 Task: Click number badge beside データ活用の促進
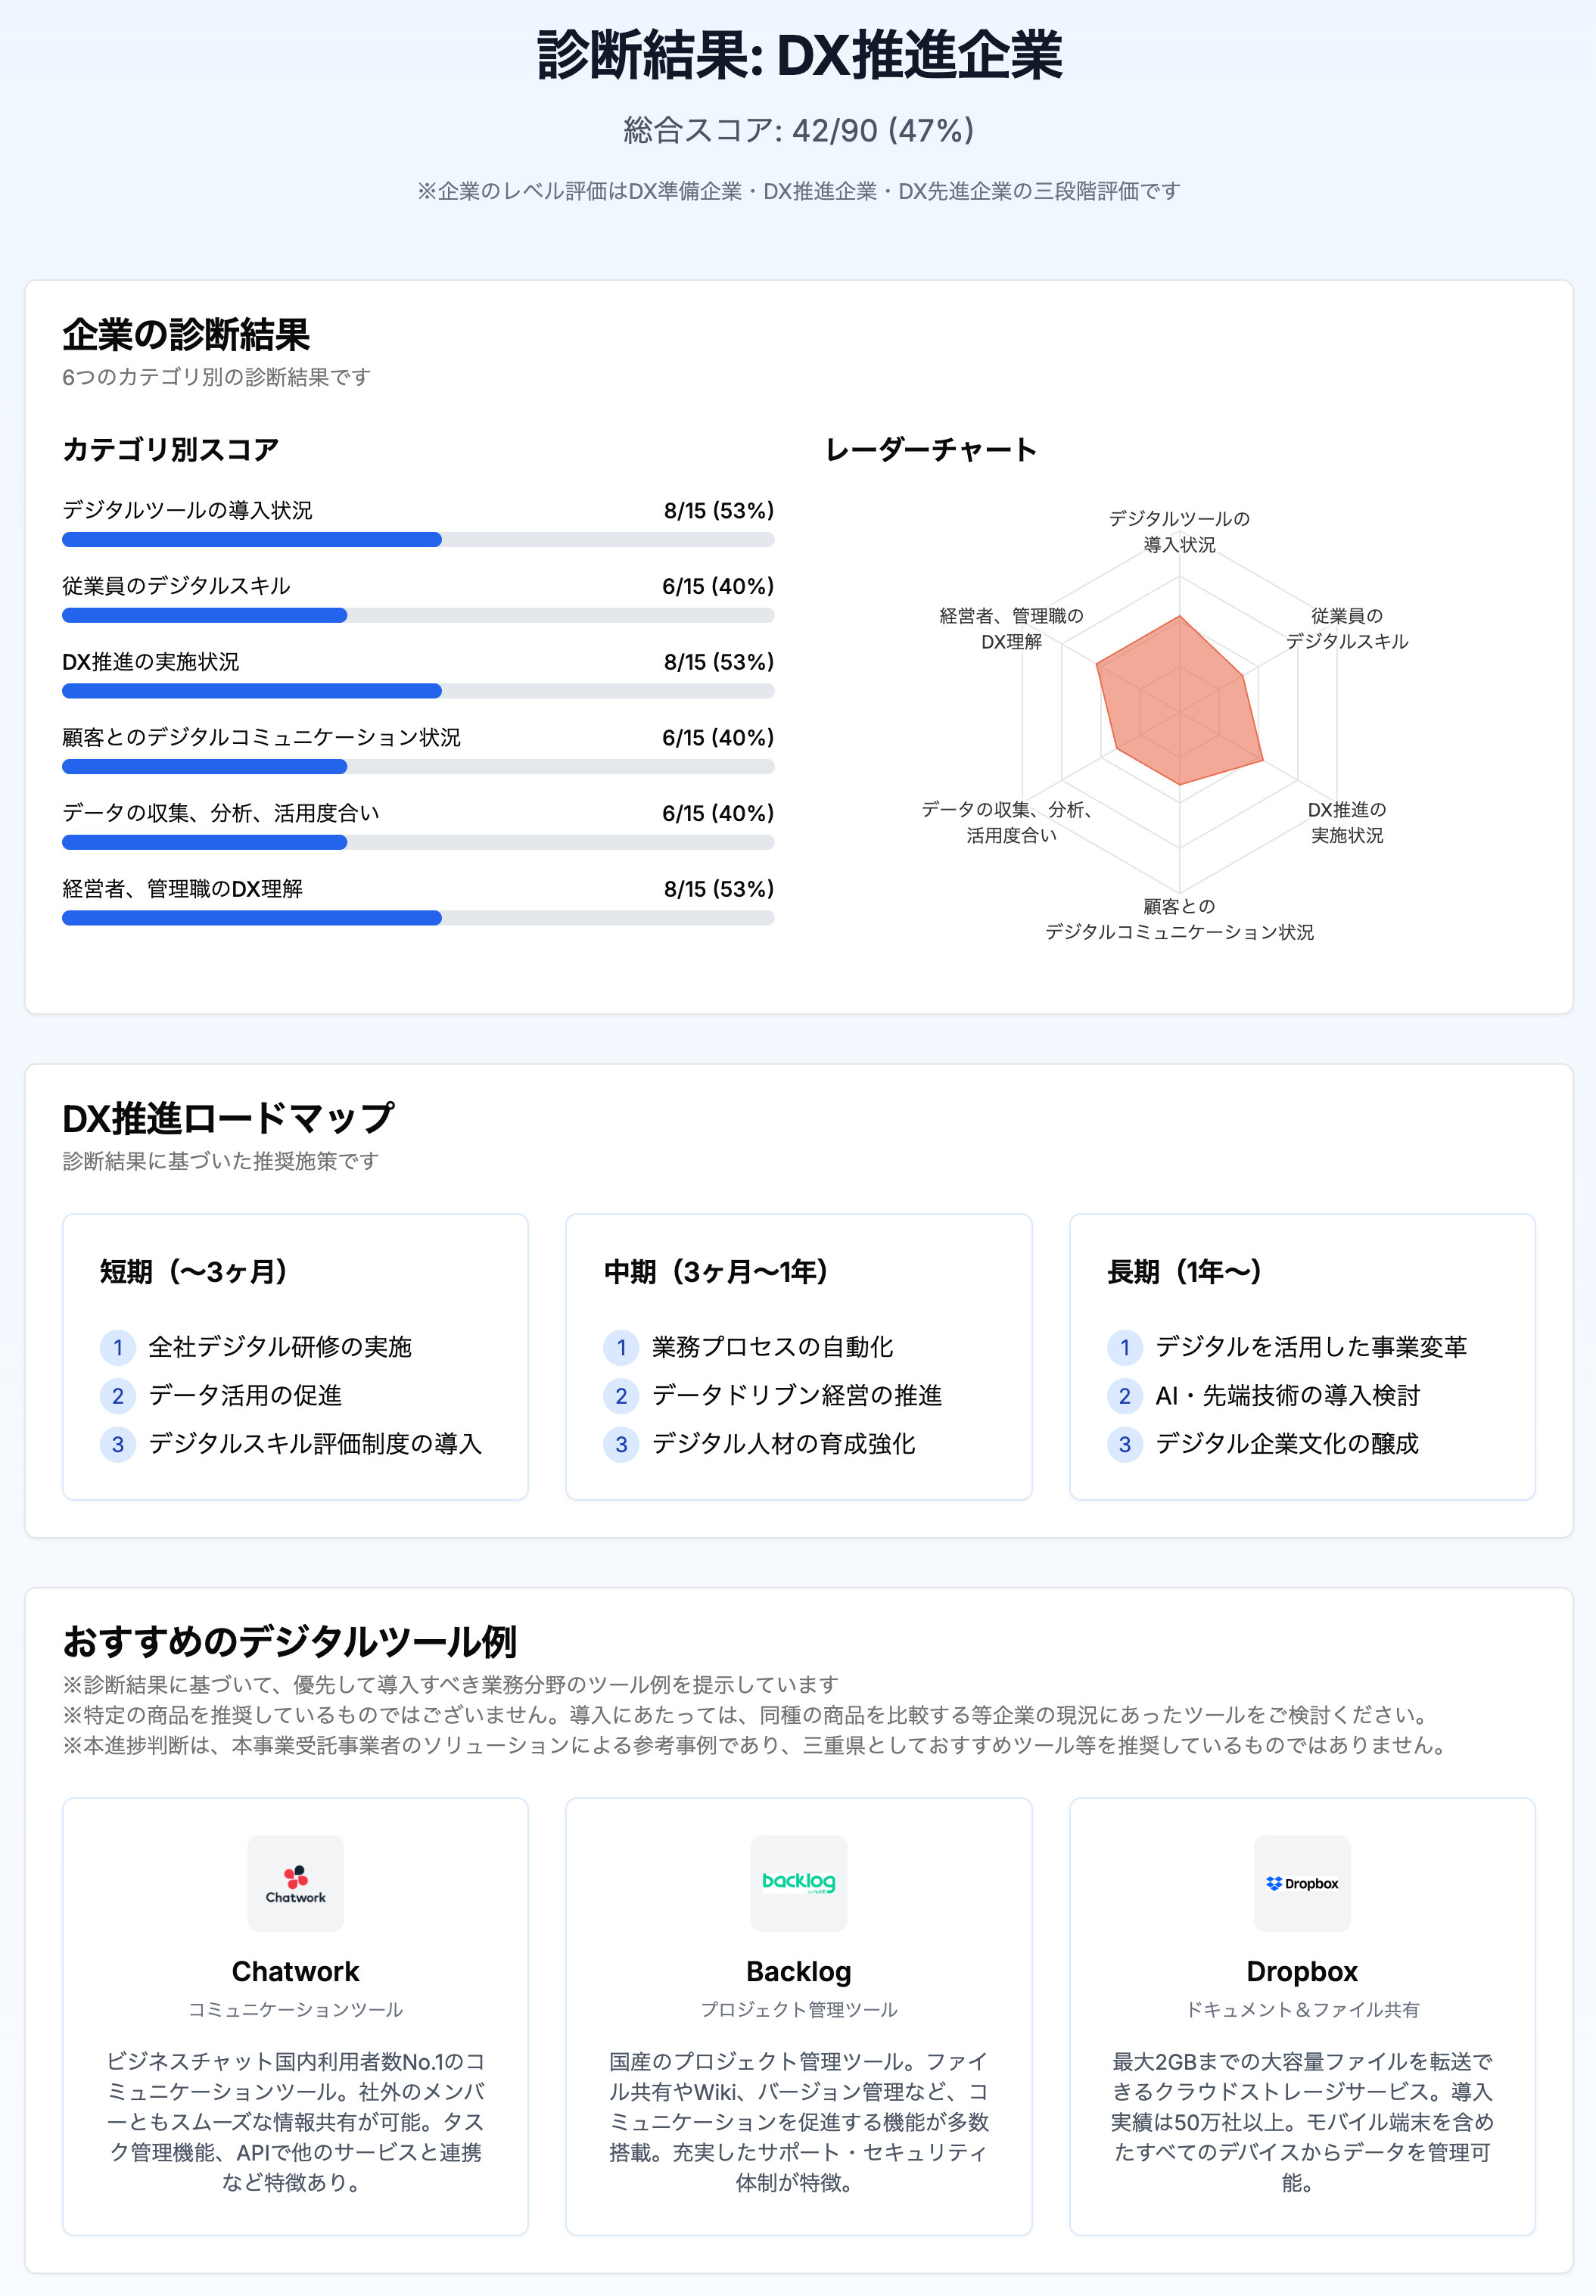pos(118,1395)
